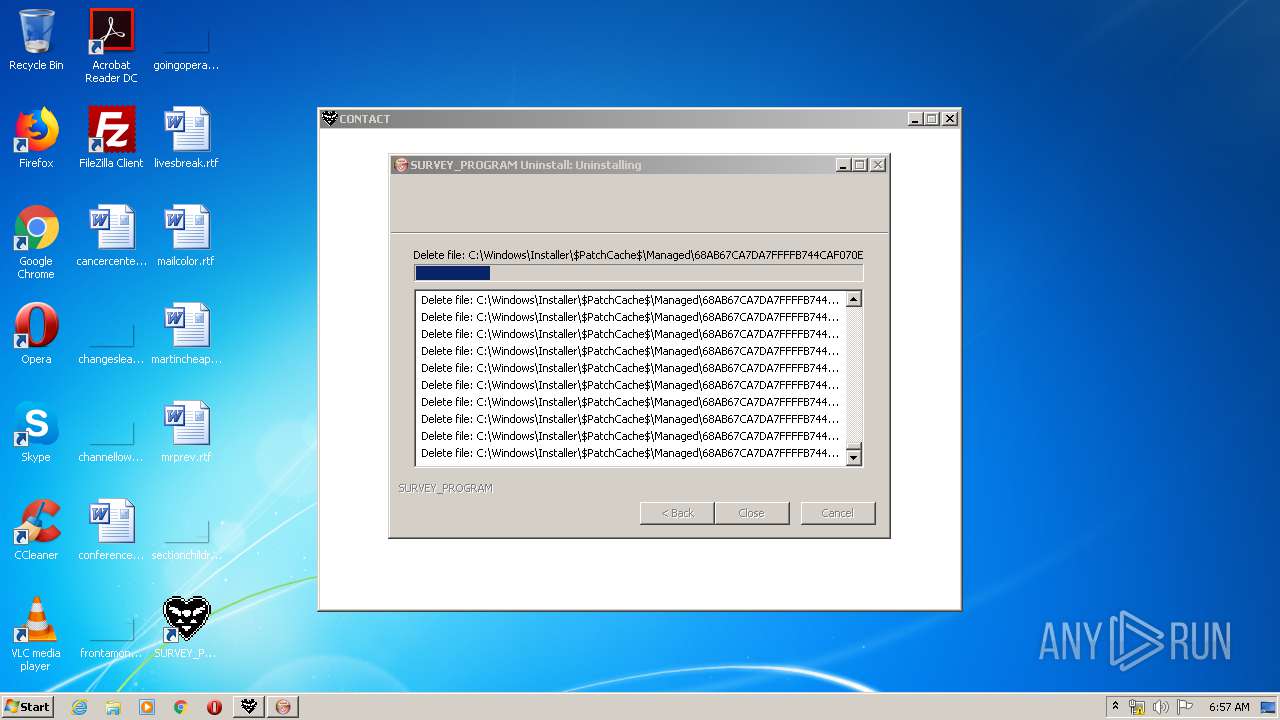The height and width of the screenshot is (720, 1280).
Task: Minimize the uninstaller dialog
Action: click(843, 165)
